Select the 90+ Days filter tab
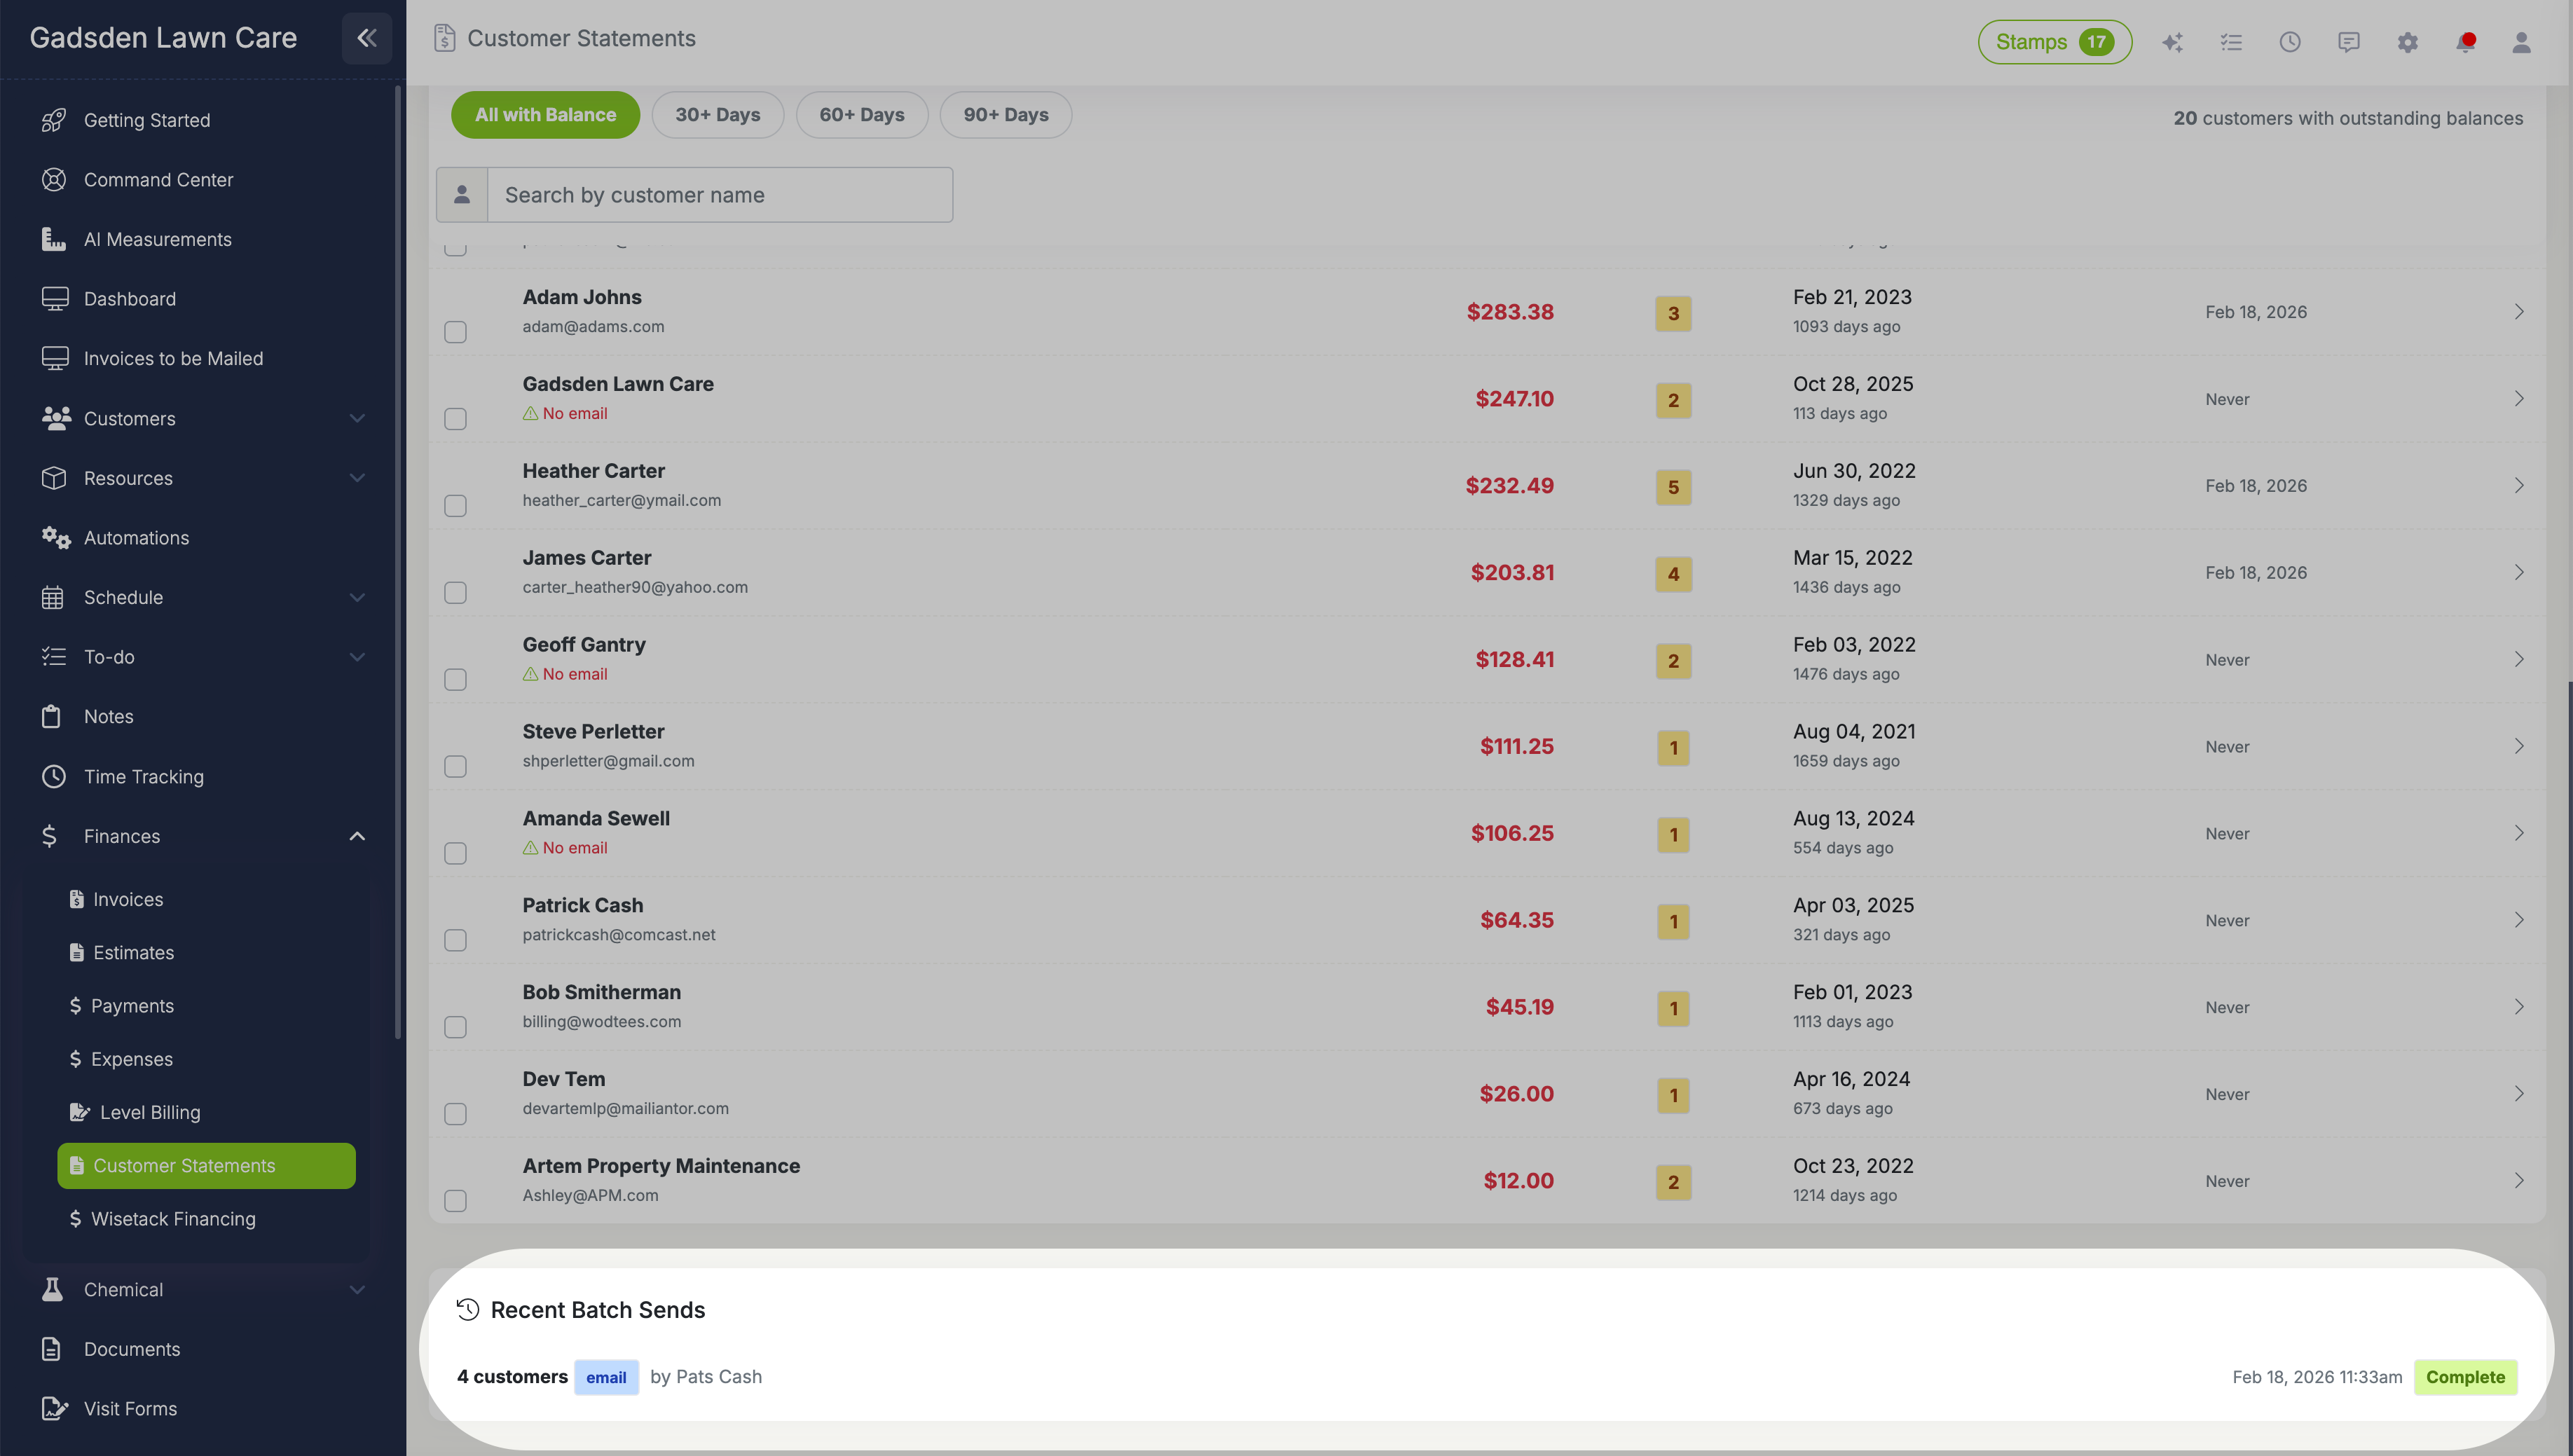This screenshot has width=2573, height=1456. coord(1005,115)
